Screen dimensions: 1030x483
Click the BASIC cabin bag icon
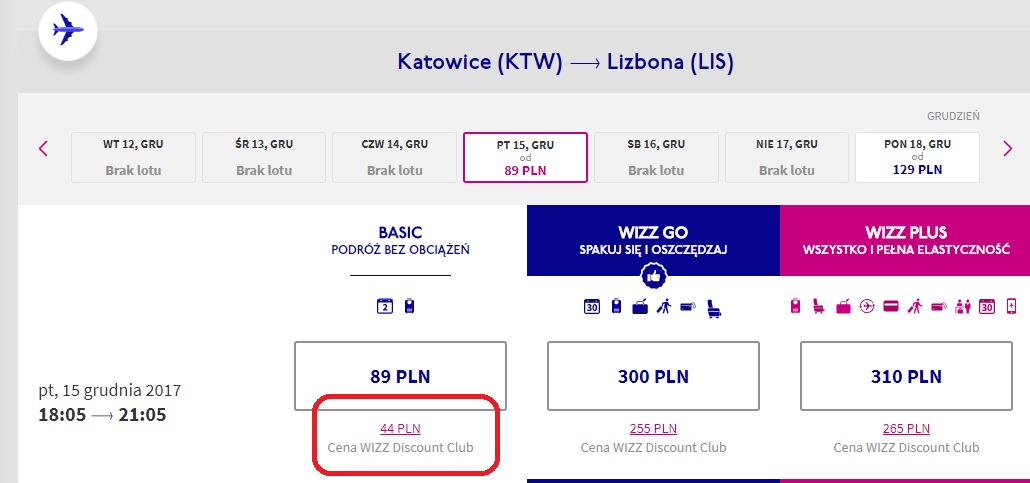coord(409,306)
